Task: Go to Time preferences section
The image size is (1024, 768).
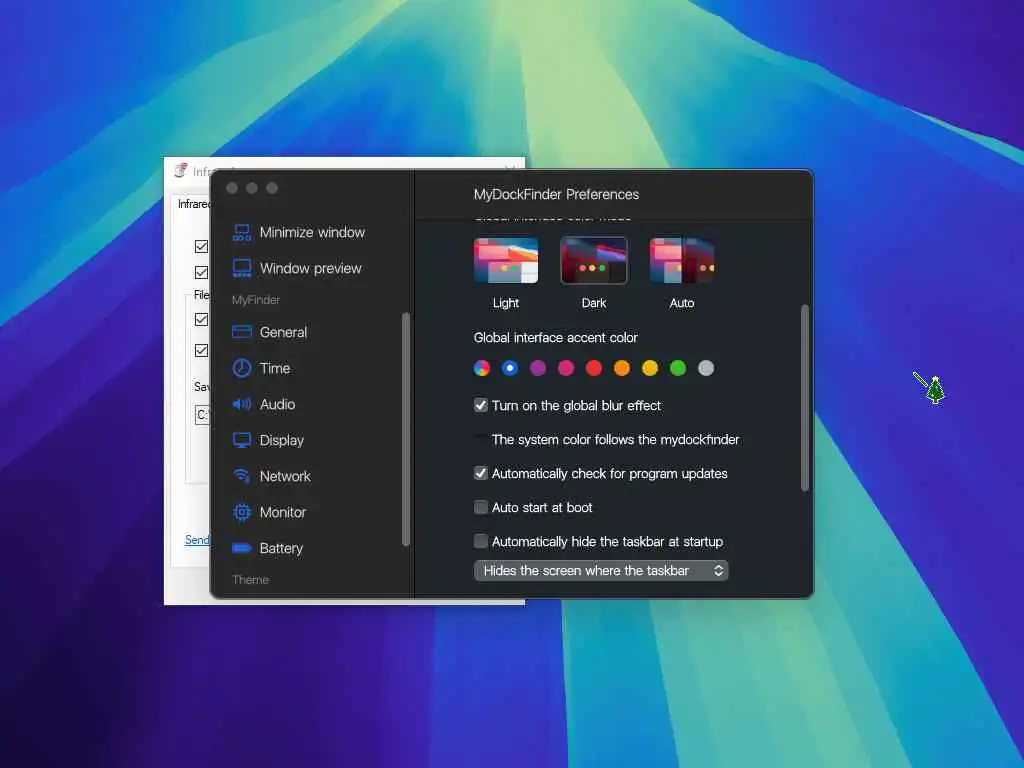Action: (x=275, y=368)
